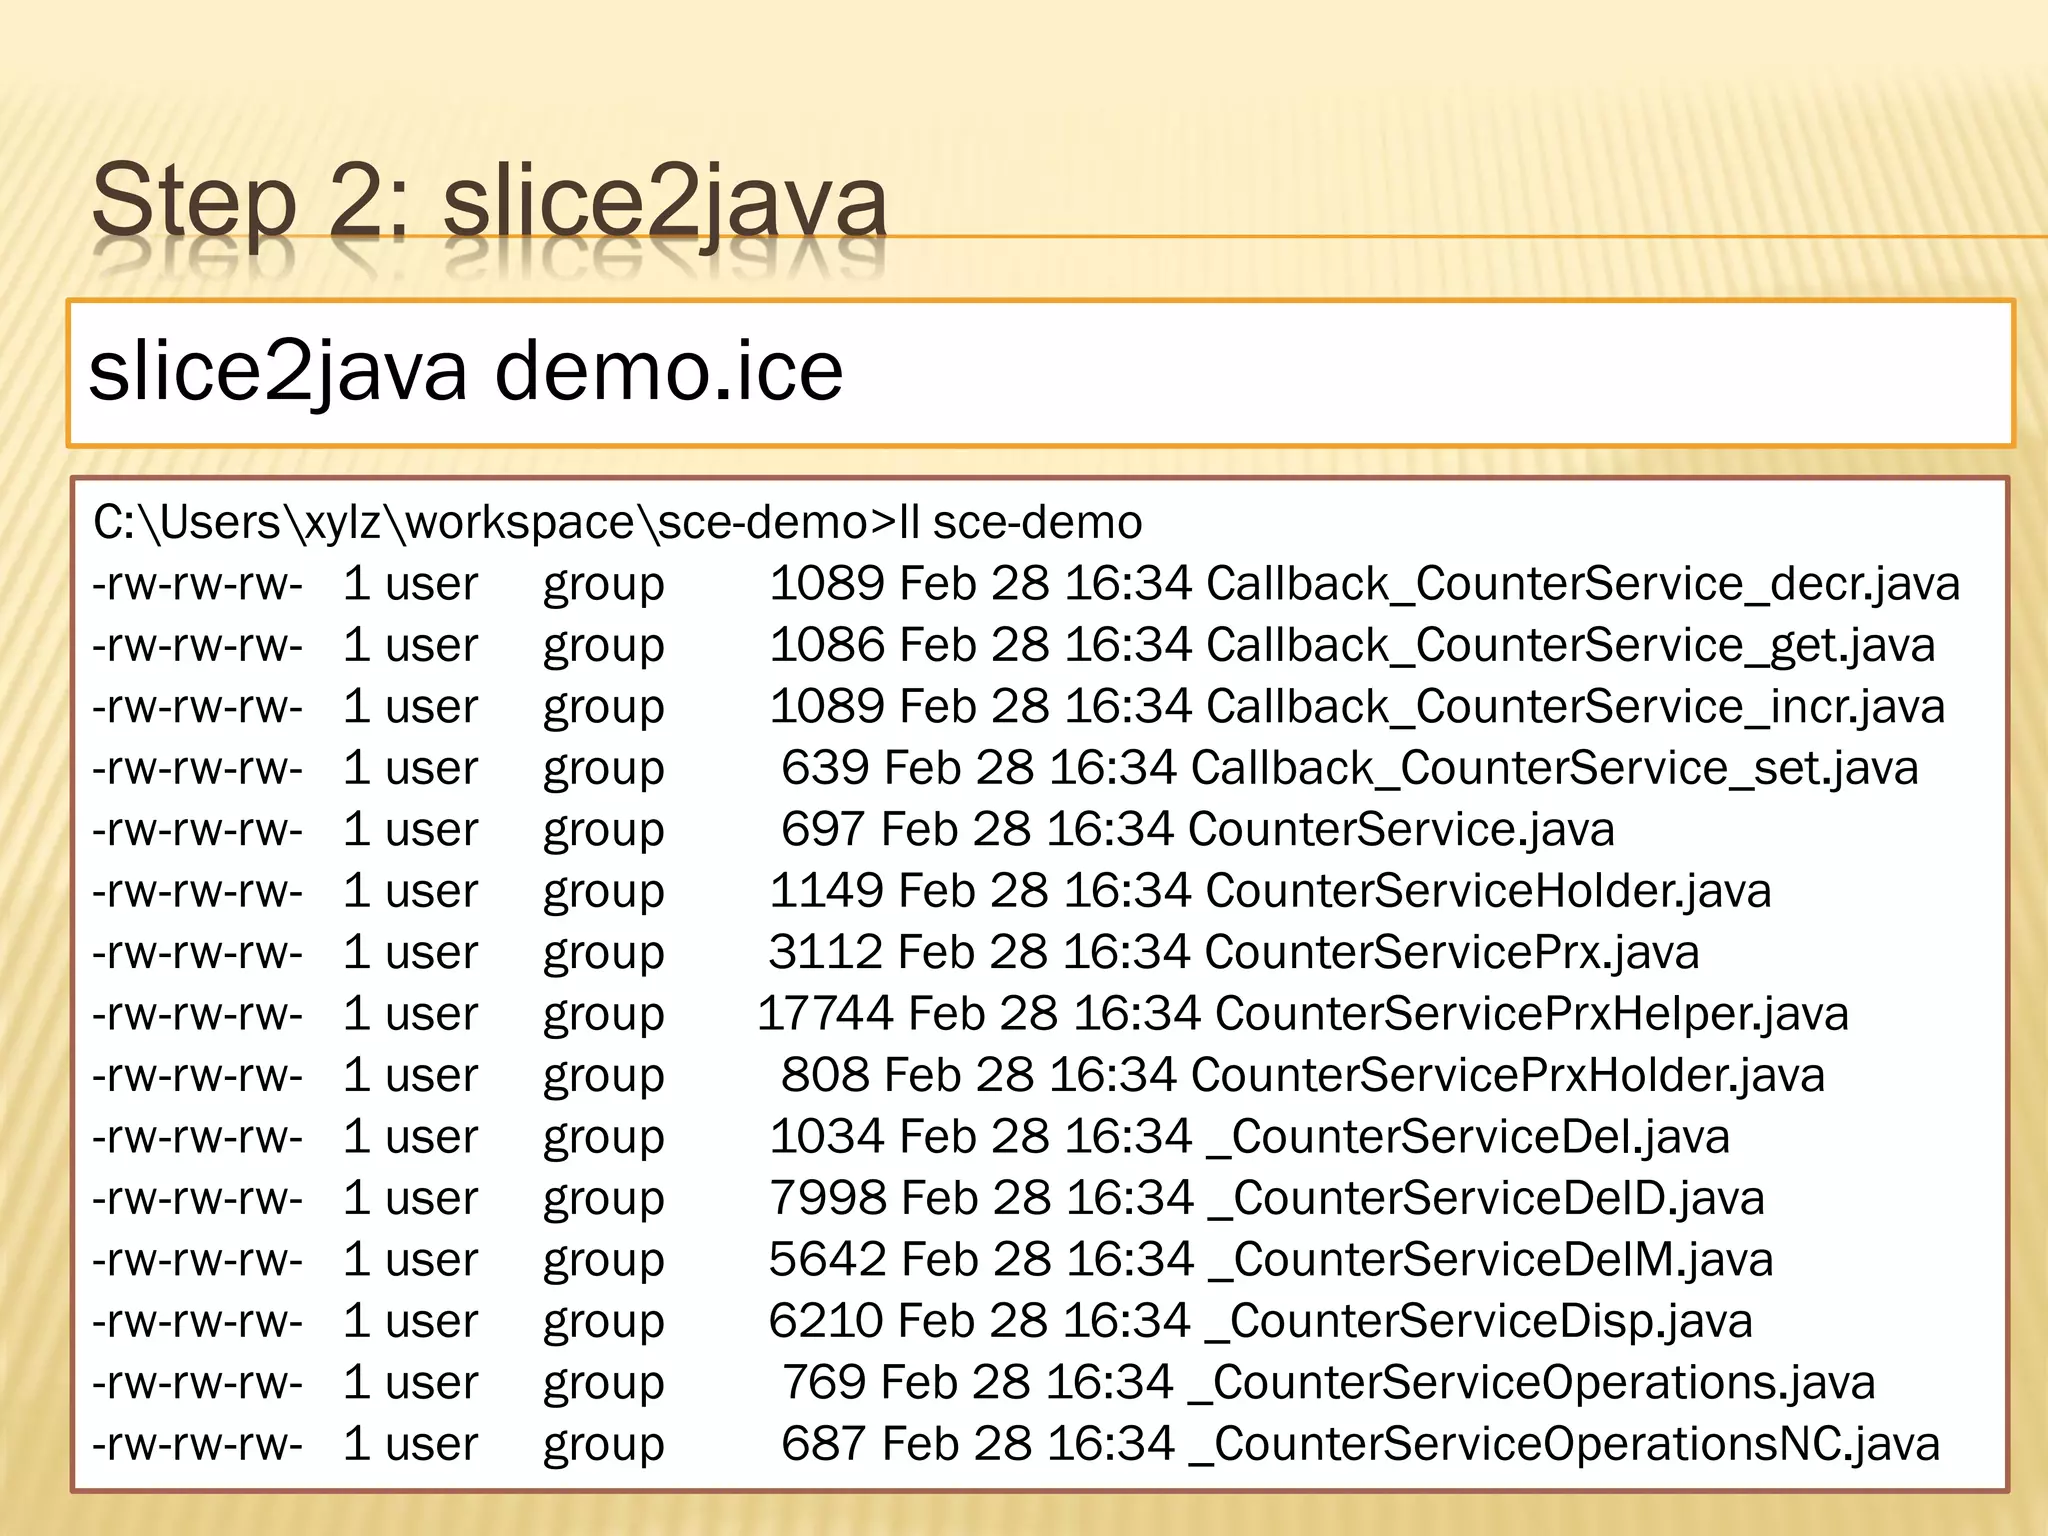The height and width of the screenshot is (1536, 2048).
Task: Select the file name _CounterServiceOperations.java
Action: 1532,1383
